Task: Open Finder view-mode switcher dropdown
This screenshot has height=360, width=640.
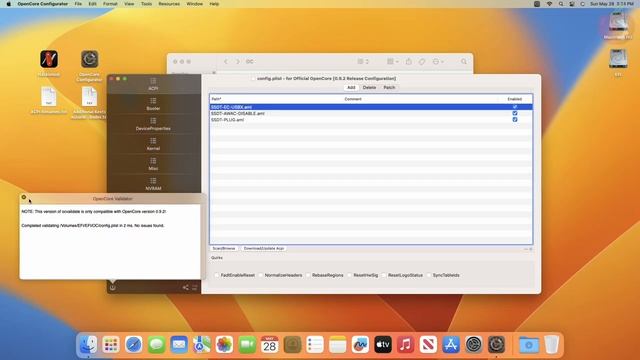Action: (363, 62)
